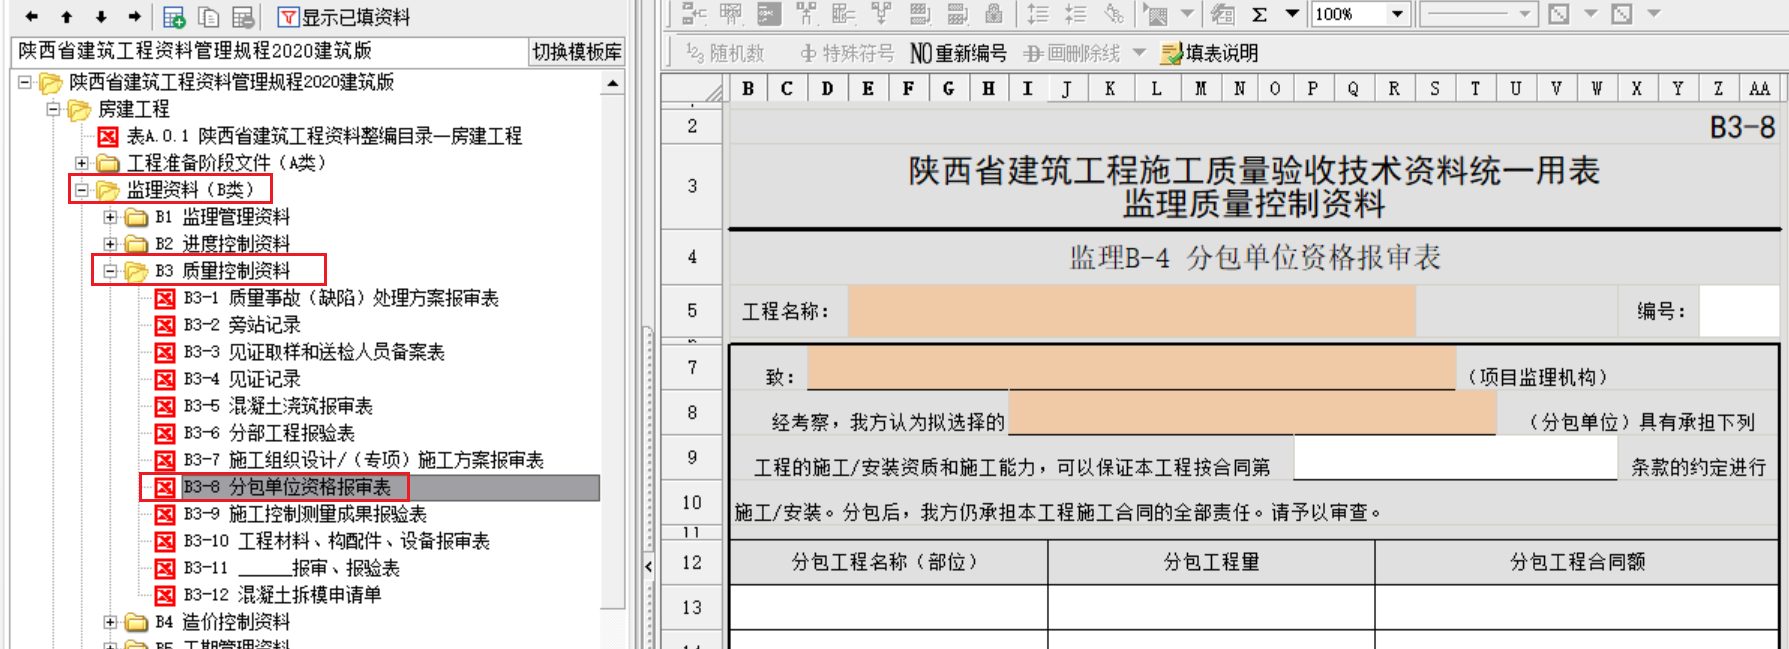Select column header H
Screen dimensions: 1789x649
point(988,88)
